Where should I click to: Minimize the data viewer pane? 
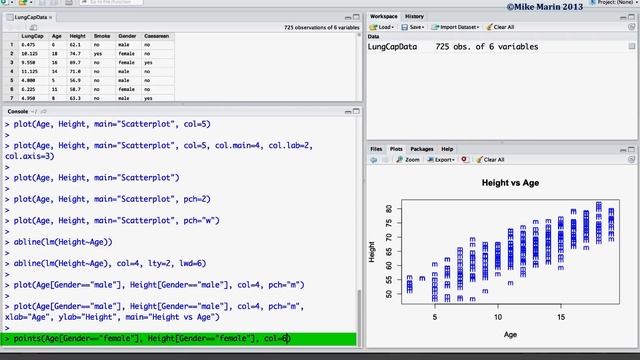tap(348, 18)
